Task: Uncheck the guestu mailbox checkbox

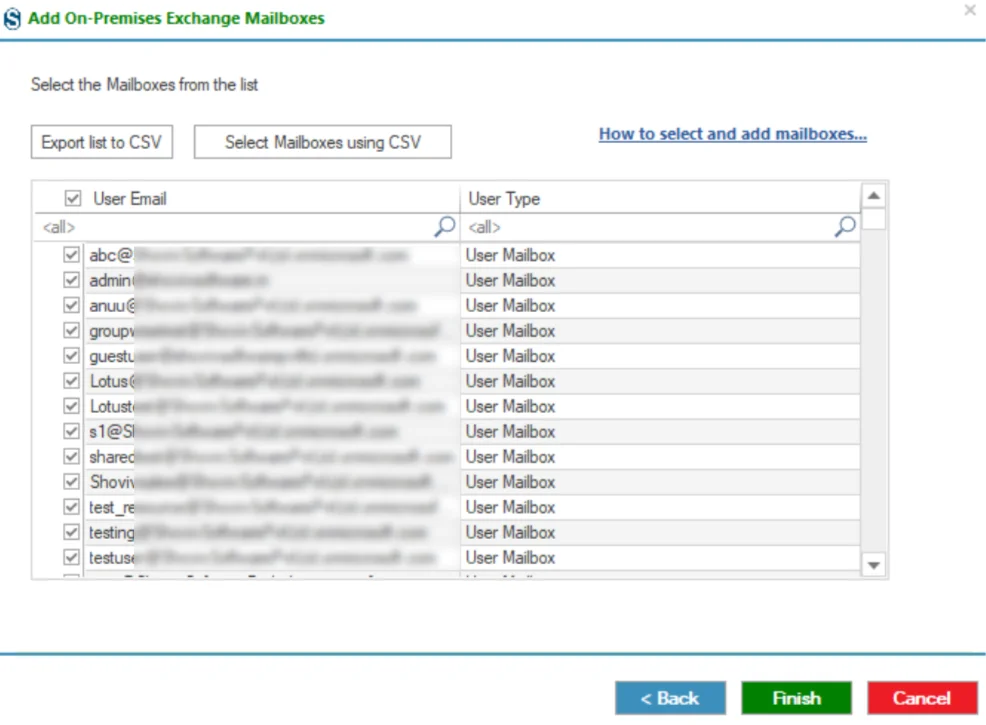Action: [x=72, y=355]
